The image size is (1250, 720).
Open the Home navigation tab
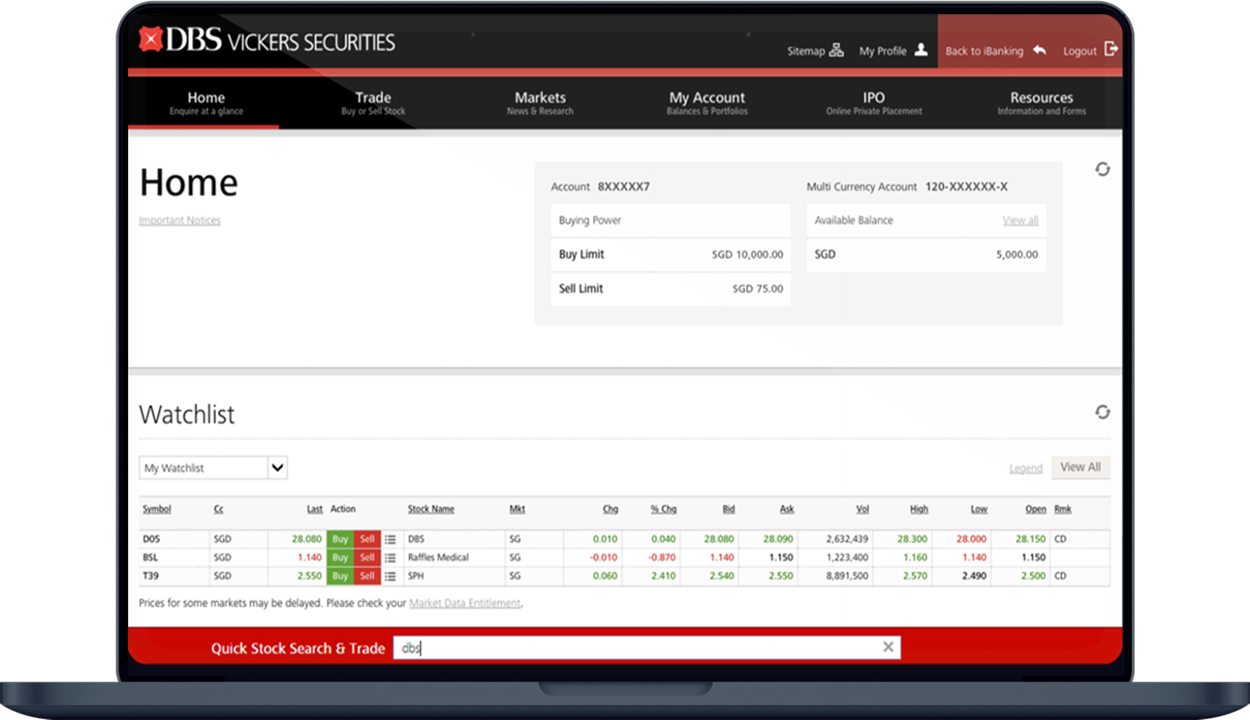click(206, 103)
